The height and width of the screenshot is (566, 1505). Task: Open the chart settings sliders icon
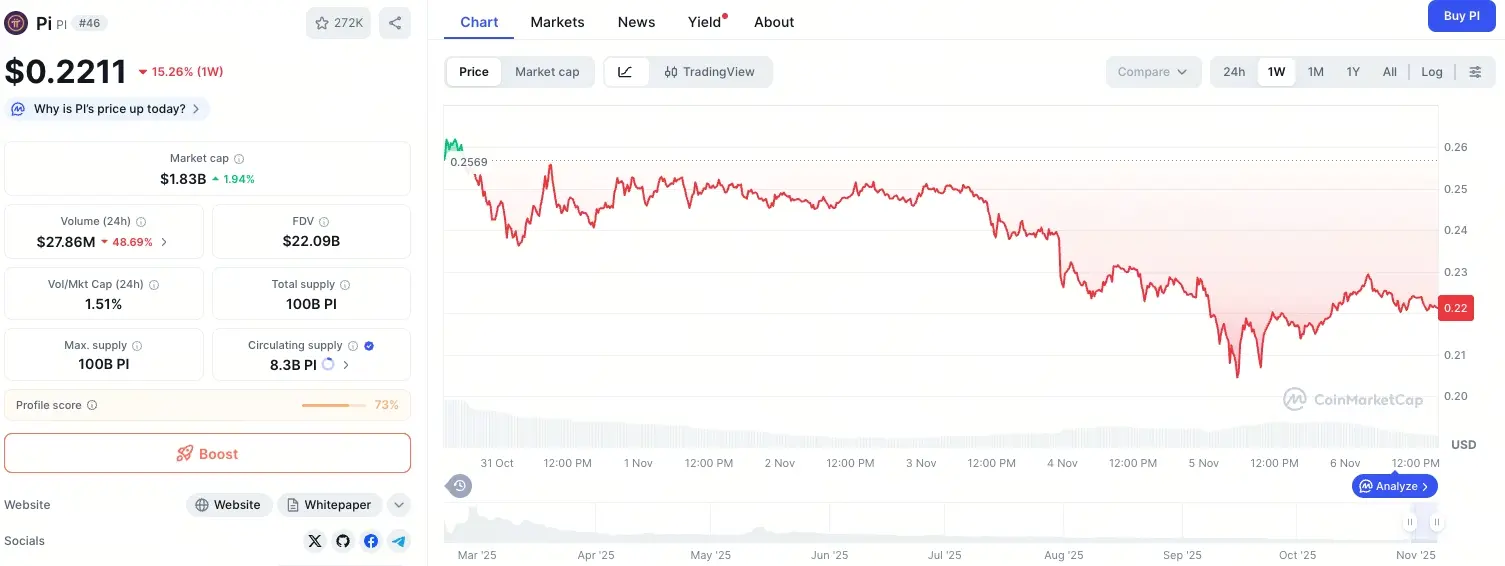[1475, 72]
